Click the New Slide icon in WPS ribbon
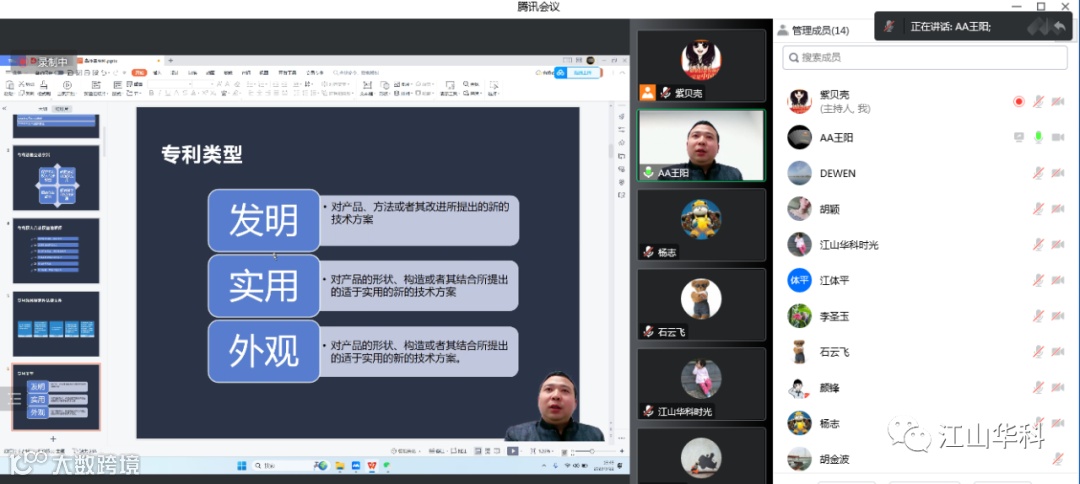Viewport: 1080px width, 484px height. tap(95, 85)
